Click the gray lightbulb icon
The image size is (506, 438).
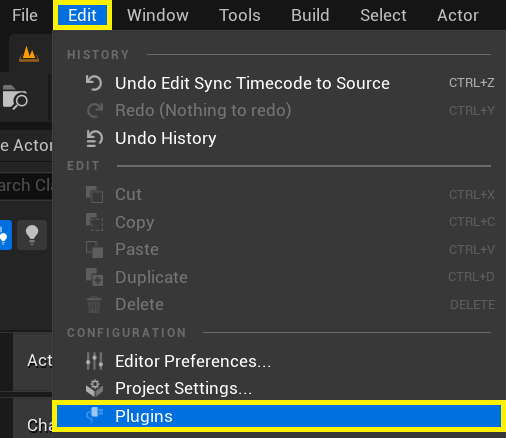[x=32, y=235]
